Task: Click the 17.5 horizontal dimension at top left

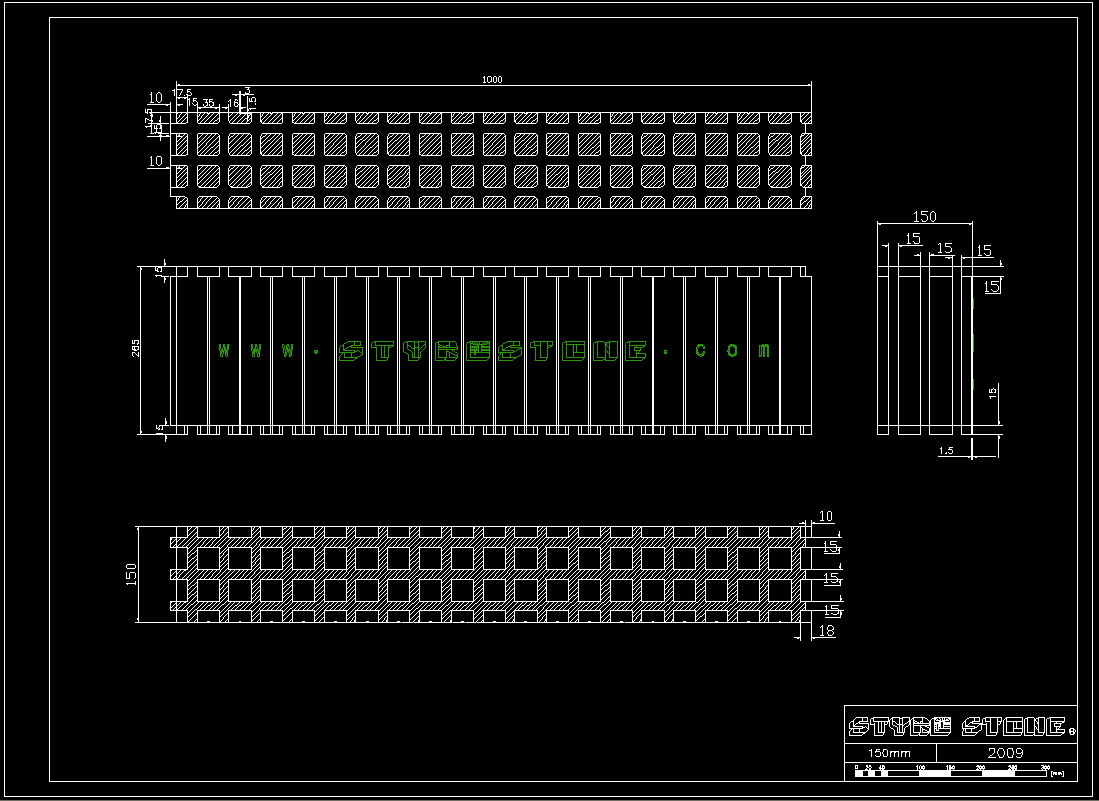Action: pyautogui.click(x=182, y=93)
